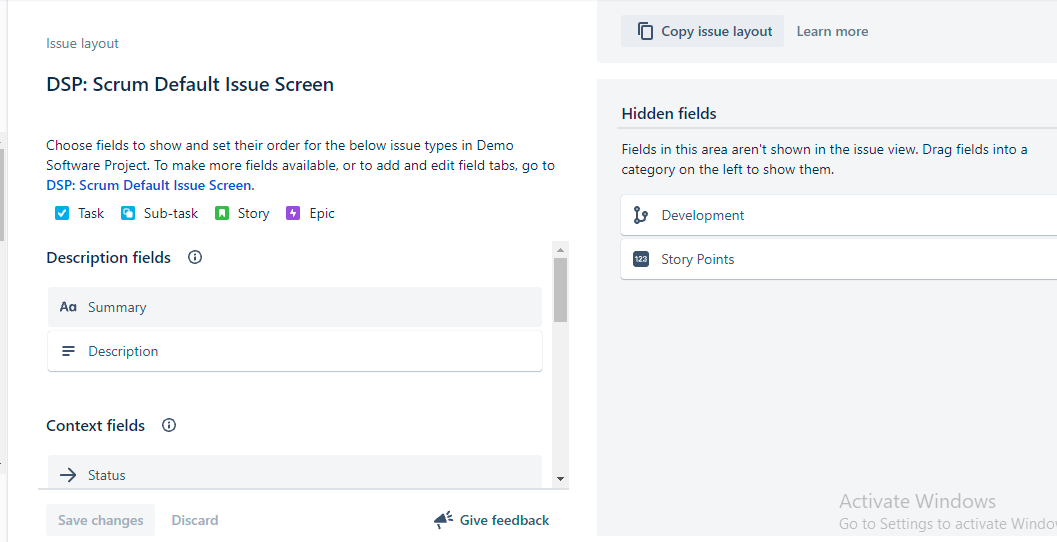Click the blue Task checkbox icon
The image size is (1057, 542).
point(62,214)
